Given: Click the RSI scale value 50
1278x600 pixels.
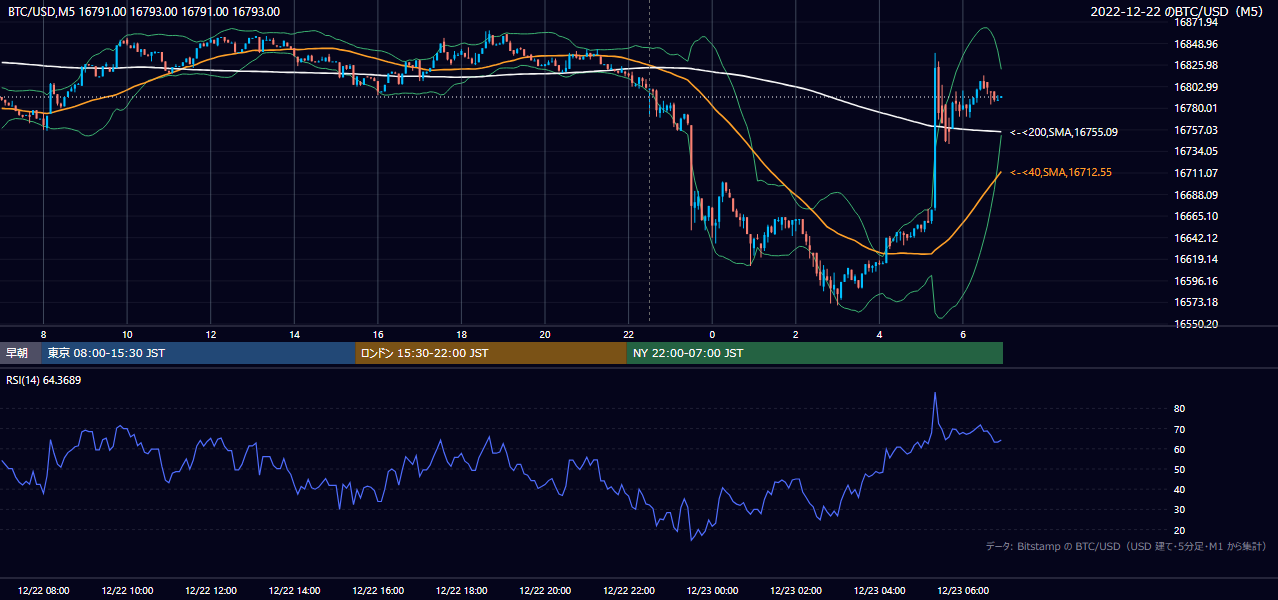Looking at the screenshot, I should [x=1180, y=469].
